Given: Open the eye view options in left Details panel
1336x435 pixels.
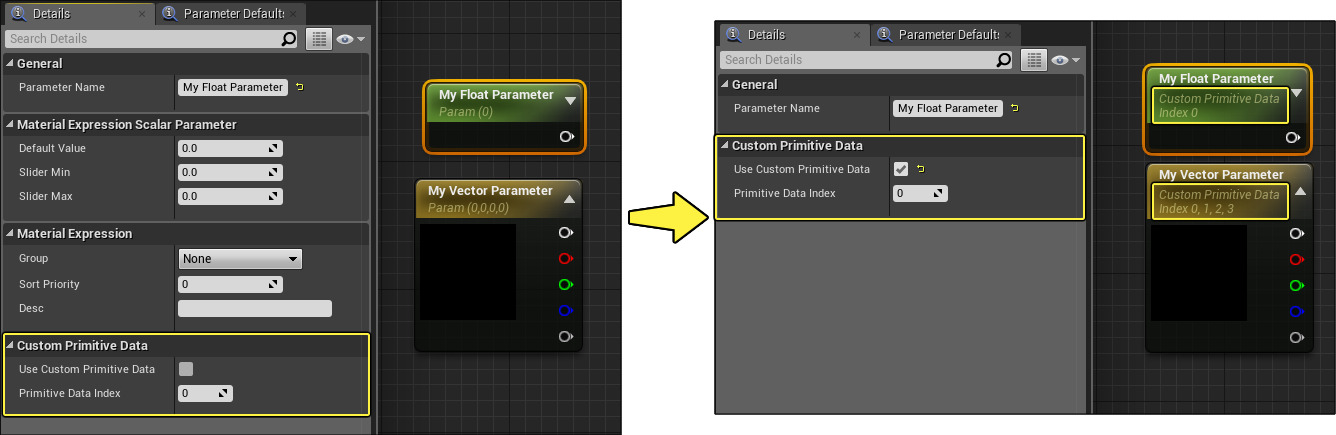Looking at the screenshot, I should pos(350,39).
